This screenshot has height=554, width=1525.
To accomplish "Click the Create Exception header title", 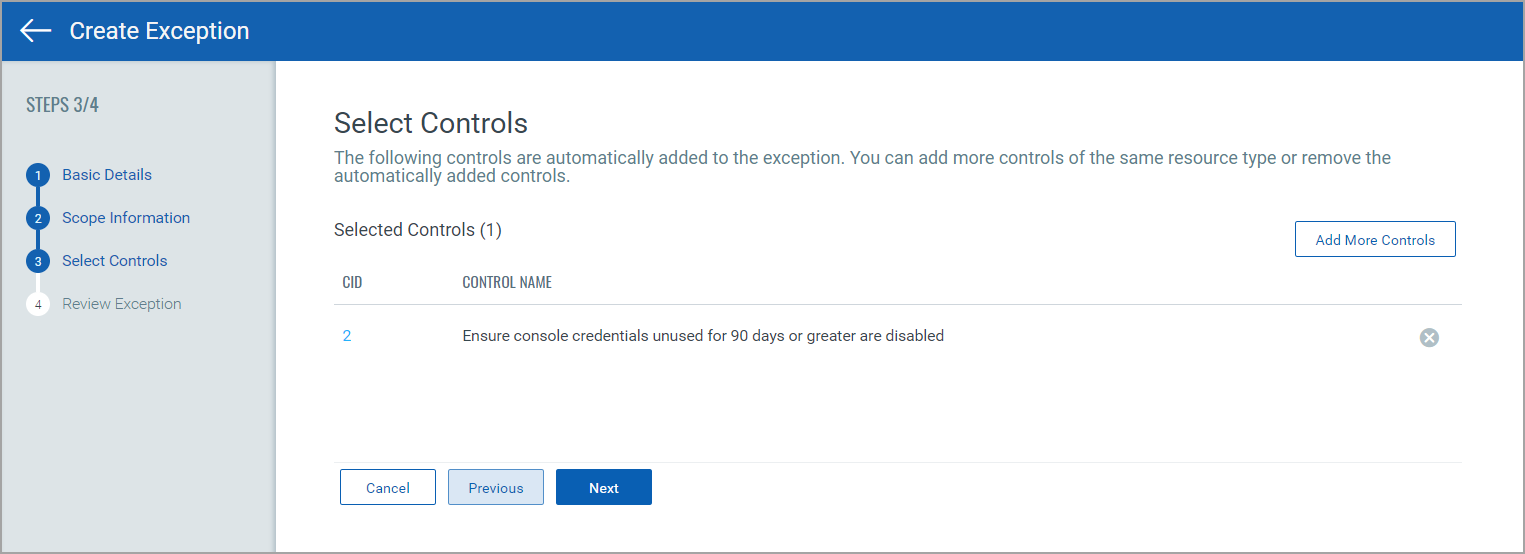I will (159, 31).
